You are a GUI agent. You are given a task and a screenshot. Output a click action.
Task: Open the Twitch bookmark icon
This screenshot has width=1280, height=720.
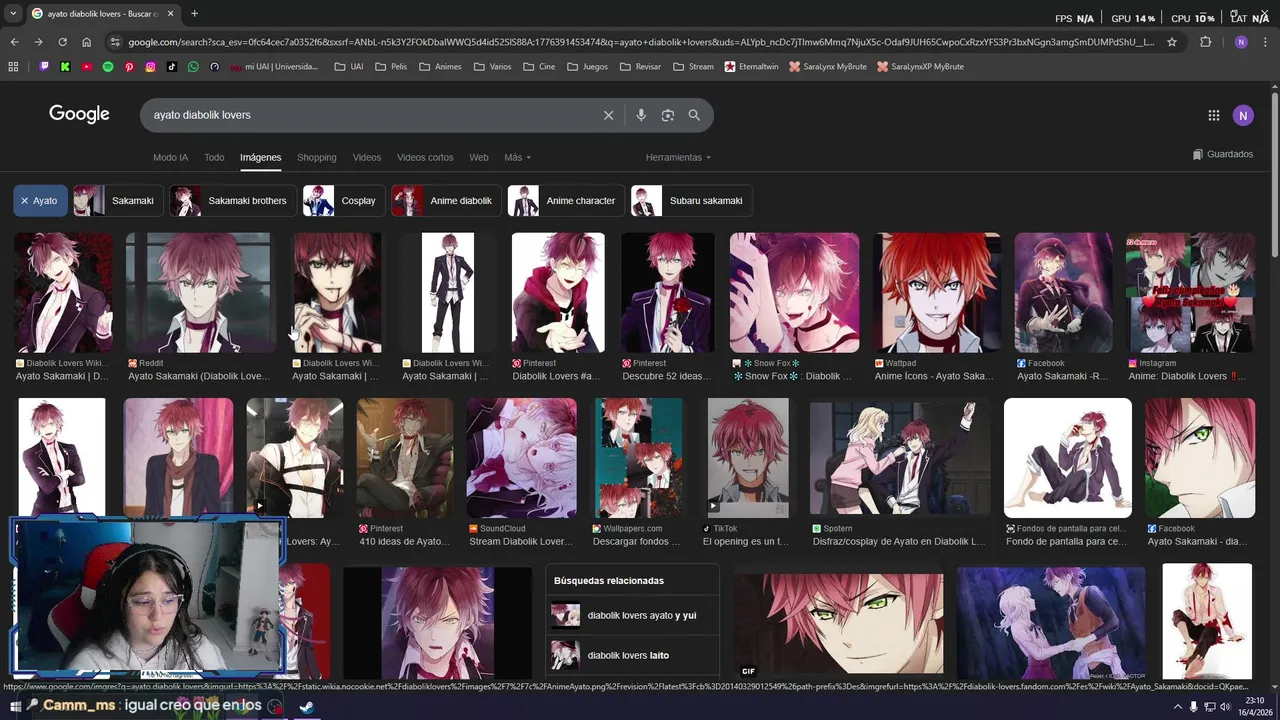[x=44, y=67]
